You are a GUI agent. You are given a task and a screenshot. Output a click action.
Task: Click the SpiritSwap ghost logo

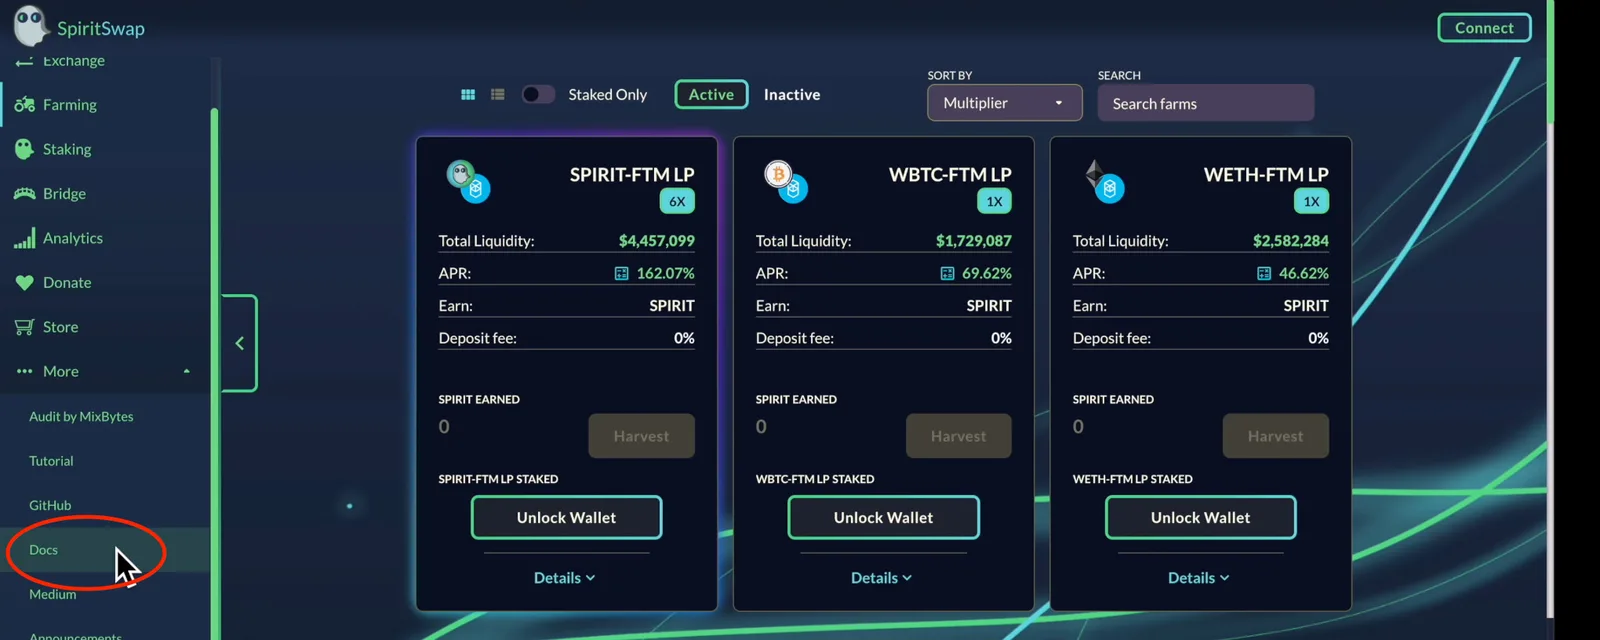pos(30,25)
